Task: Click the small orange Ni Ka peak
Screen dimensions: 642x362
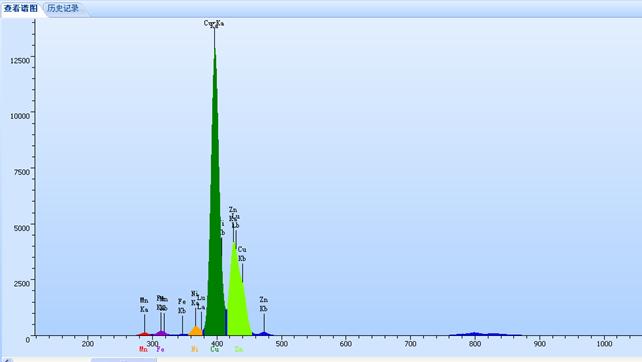Action: (196, 331)
